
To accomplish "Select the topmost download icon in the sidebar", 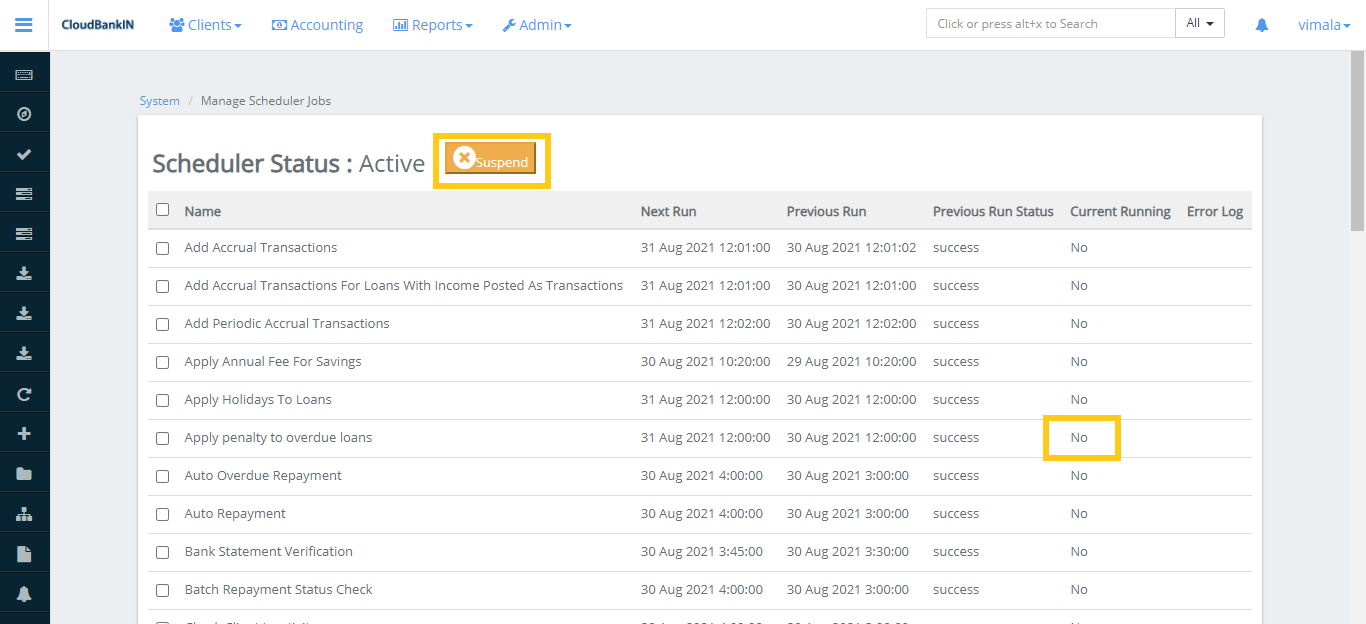I will [24, 272].
